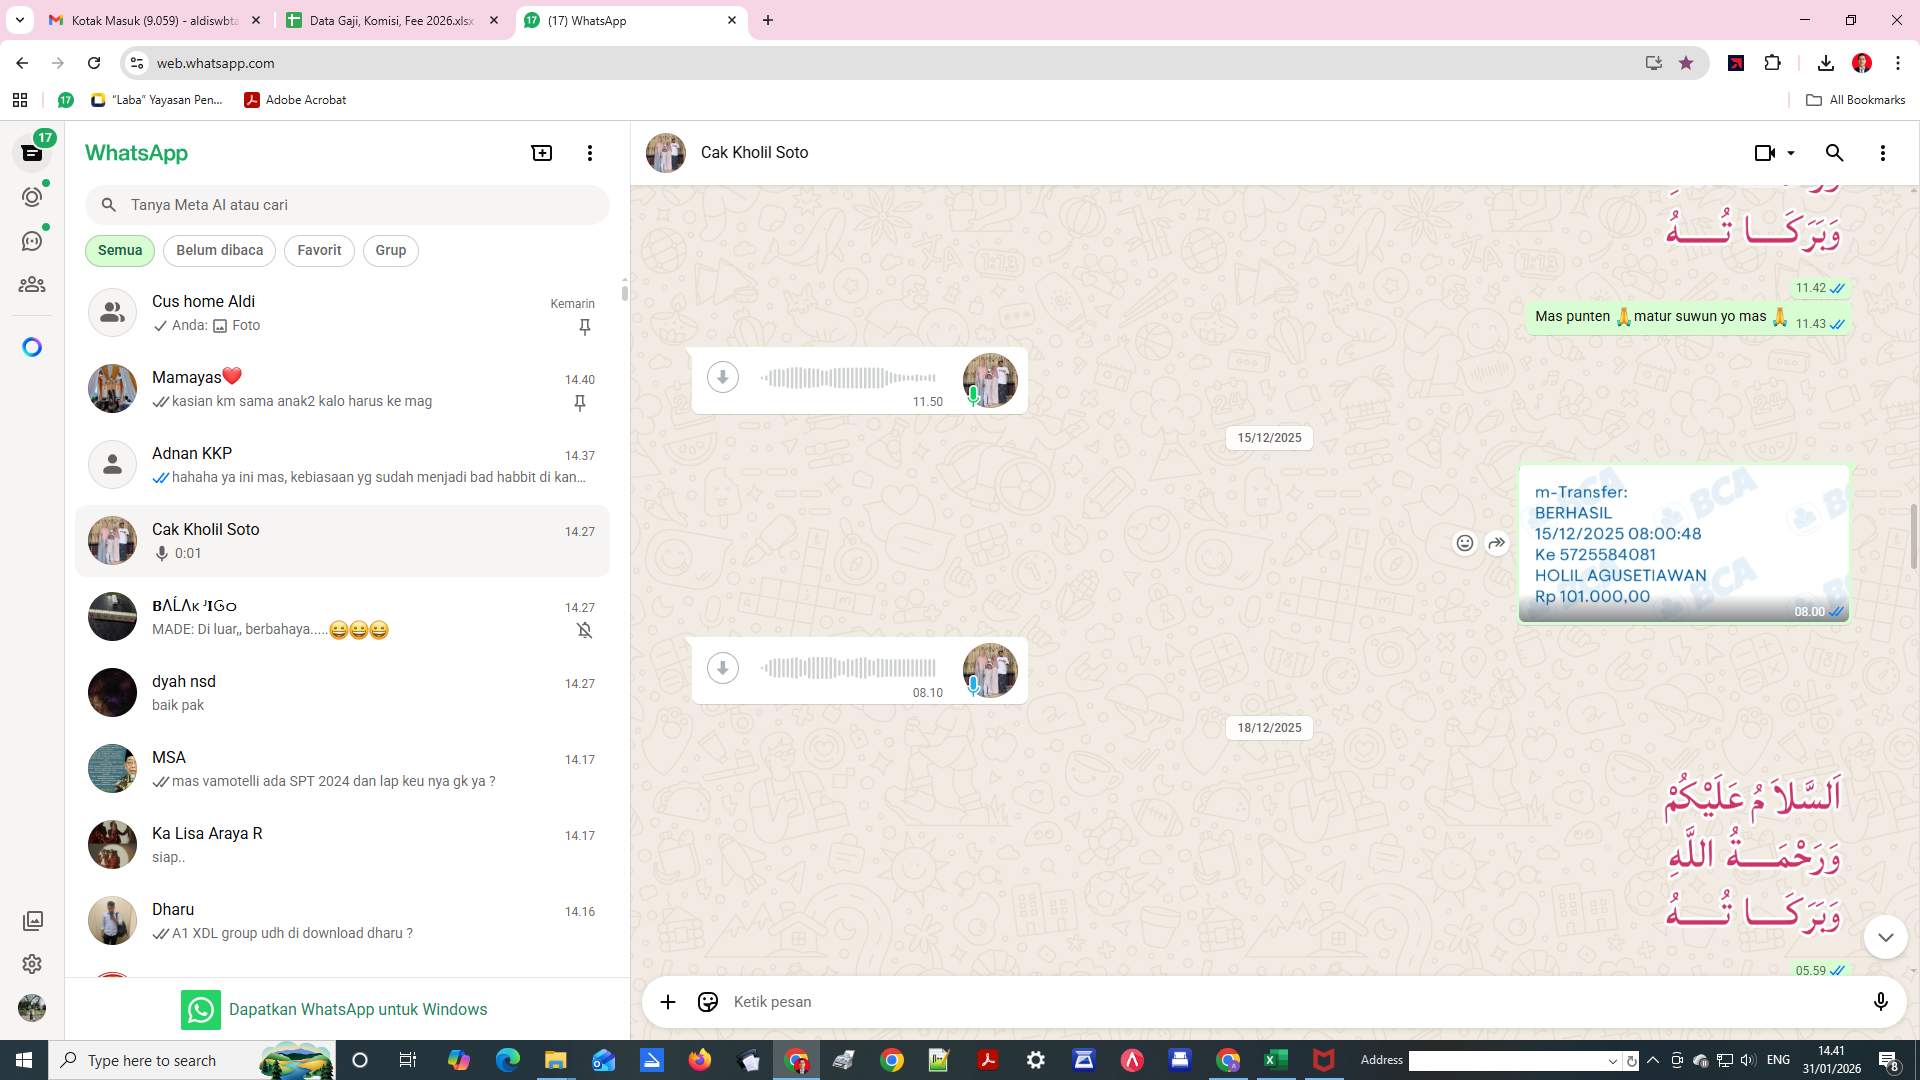
Task: Toggle the Grup chat filter
Action: (x=390, y=250)
